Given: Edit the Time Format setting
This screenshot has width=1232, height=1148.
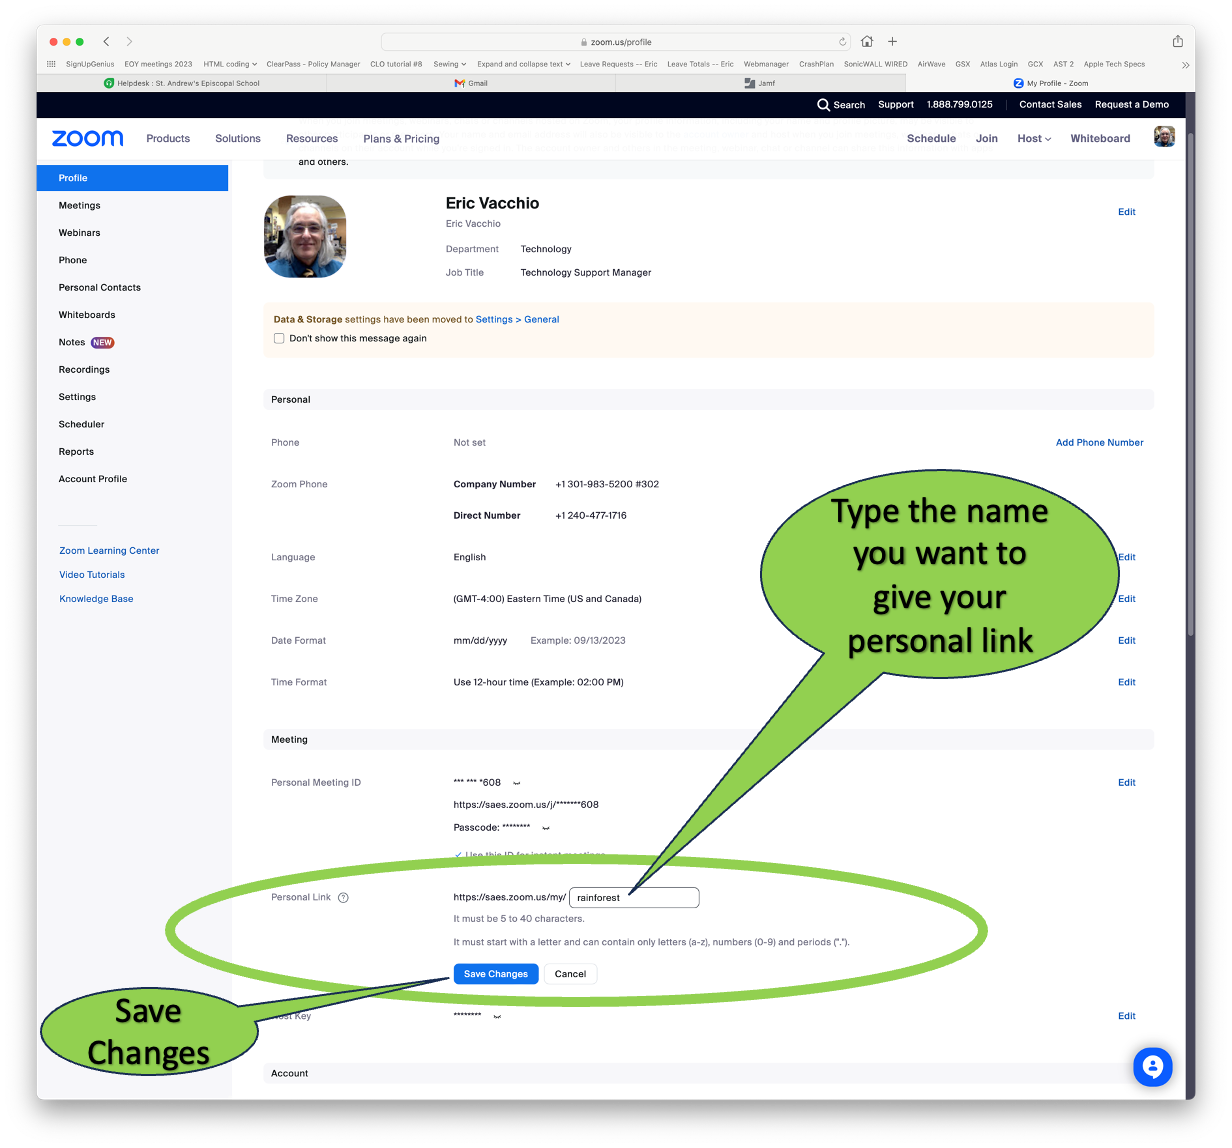Looking at the screenshot, I should point(1127,683).
